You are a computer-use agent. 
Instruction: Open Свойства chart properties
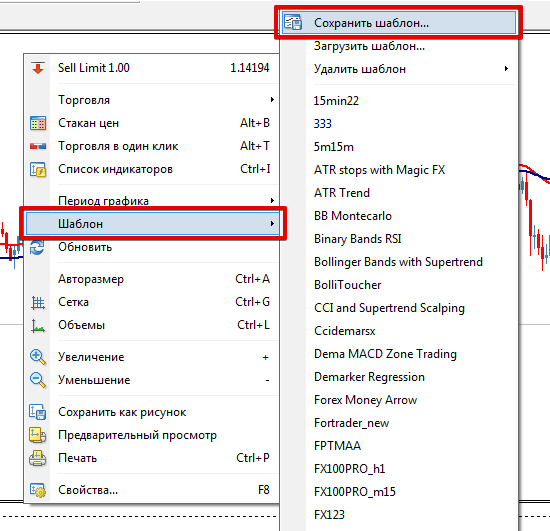pos(151,490)
